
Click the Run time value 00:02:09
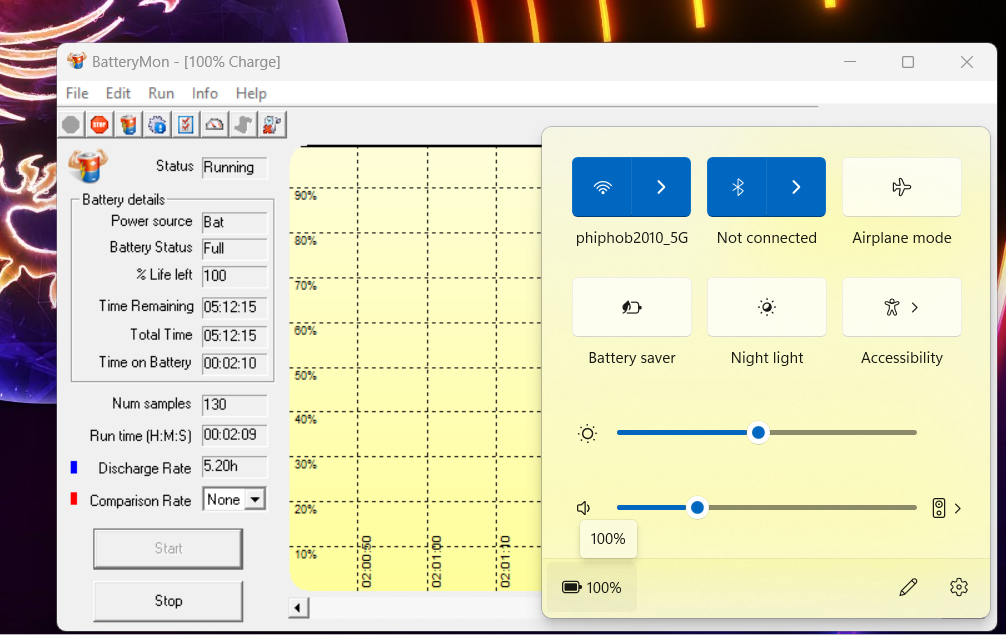click(234, 435)
